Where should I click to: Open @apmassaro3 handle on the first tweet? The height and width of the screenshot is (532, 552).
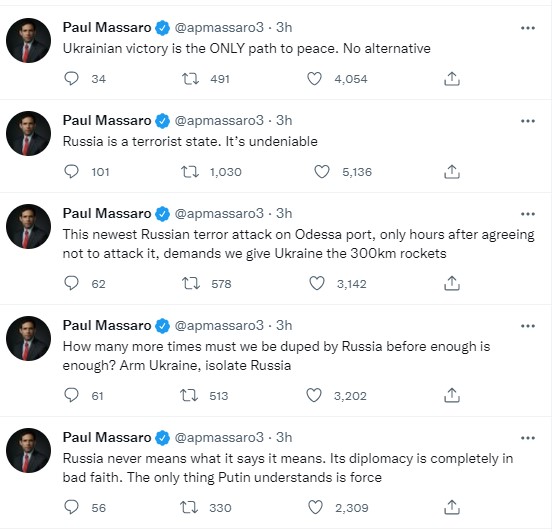tap(219, 27)
